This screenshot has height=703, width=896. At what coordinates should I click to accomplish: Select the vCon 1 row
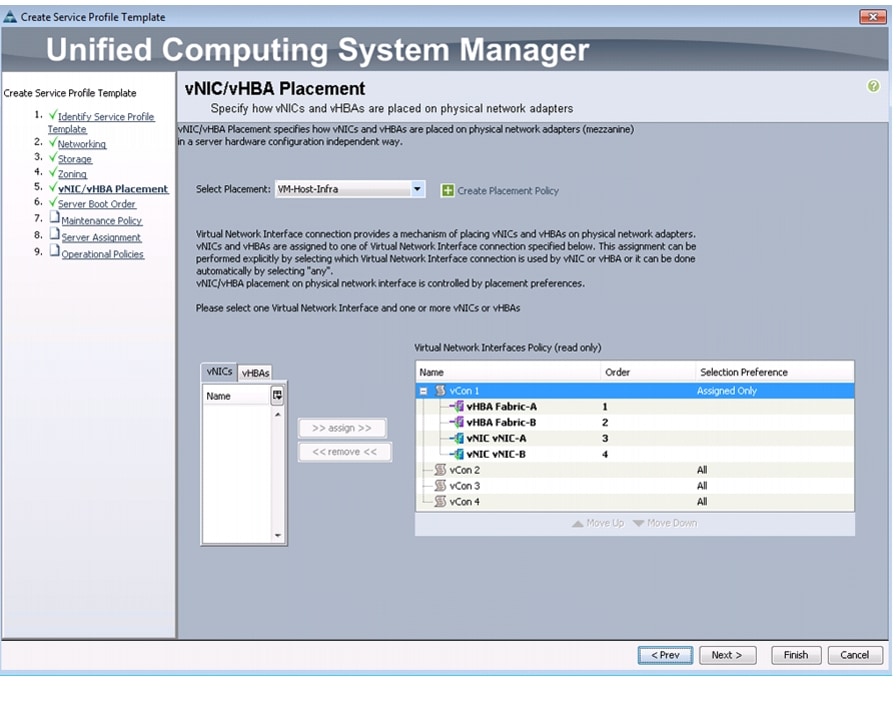coord(635,391)
